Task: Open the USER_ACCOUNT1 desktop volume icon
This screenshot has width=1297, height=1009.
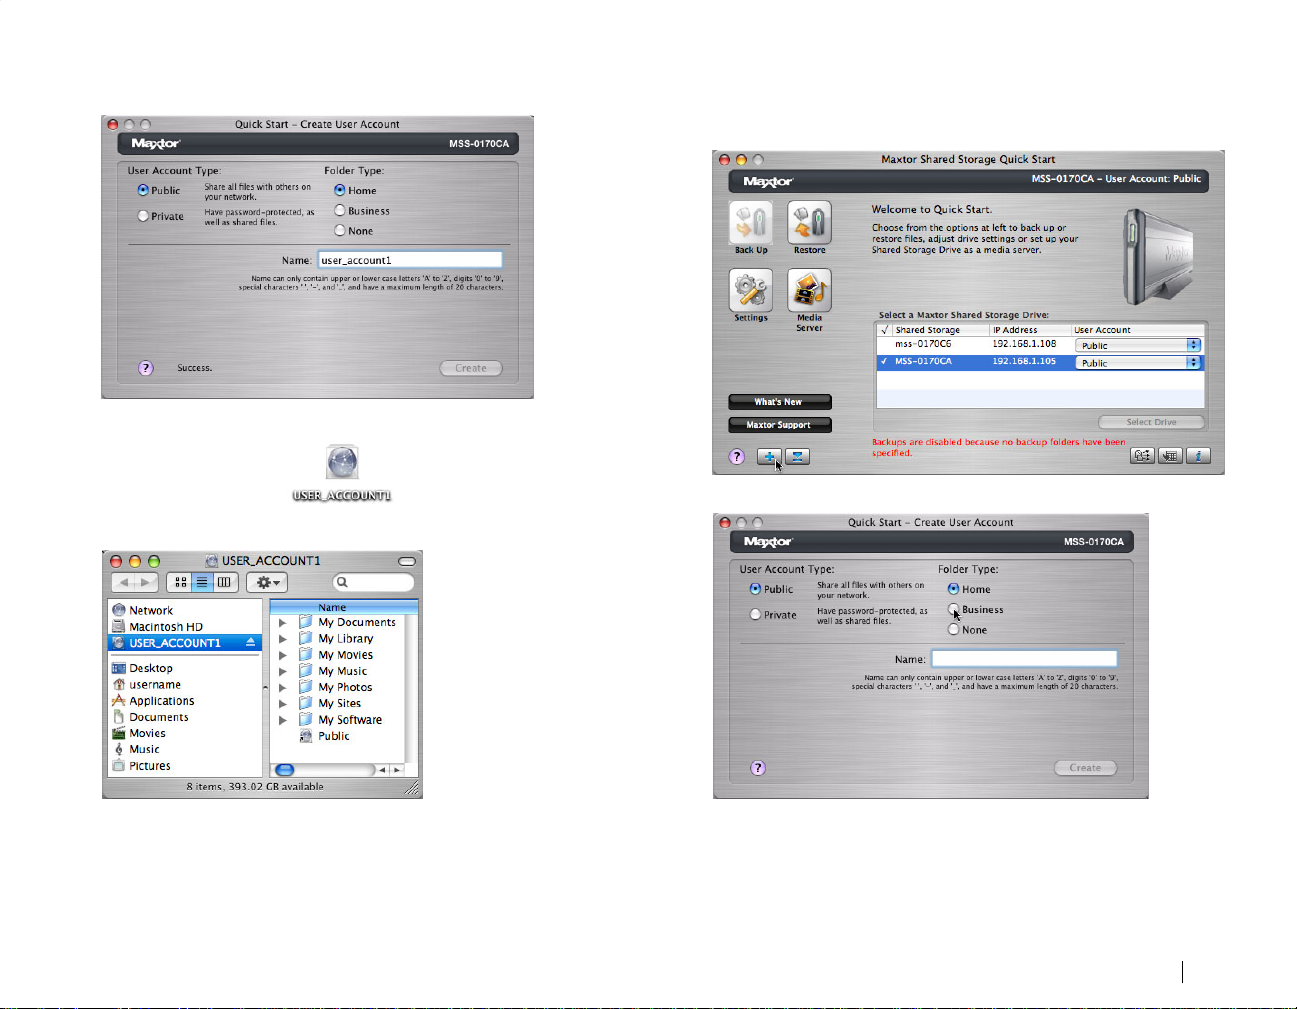Action: 342,463
